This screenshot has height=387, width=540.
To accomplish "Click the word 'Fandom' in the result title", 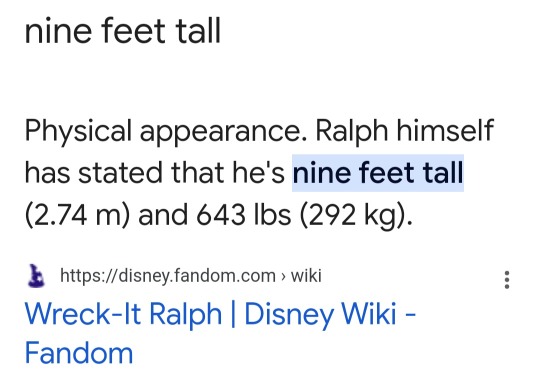I will point(79,353).
